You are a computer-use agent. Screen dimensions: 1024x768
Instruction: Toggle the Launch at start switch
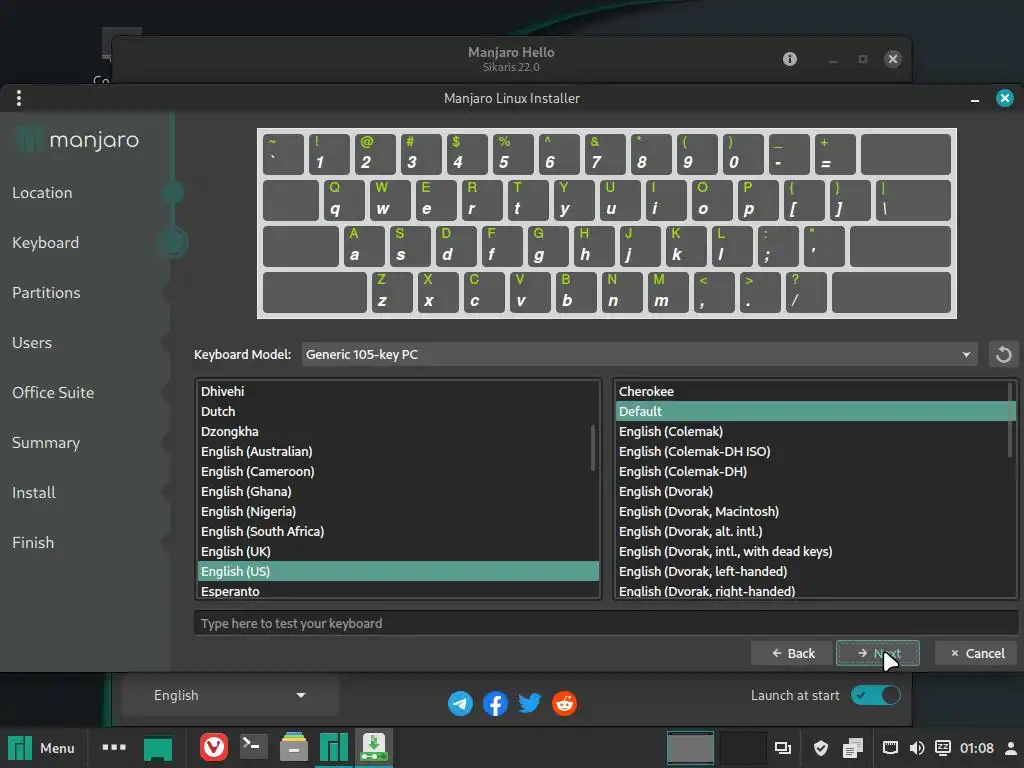[x=875, y=695]
